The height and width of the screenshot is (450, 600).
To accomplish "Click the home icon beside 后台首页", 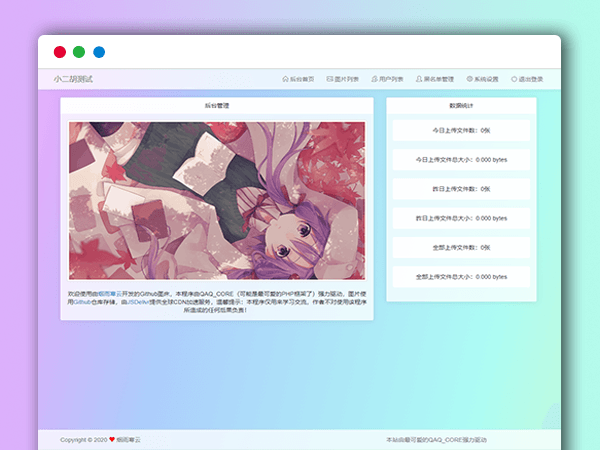I will click(286, 78).
